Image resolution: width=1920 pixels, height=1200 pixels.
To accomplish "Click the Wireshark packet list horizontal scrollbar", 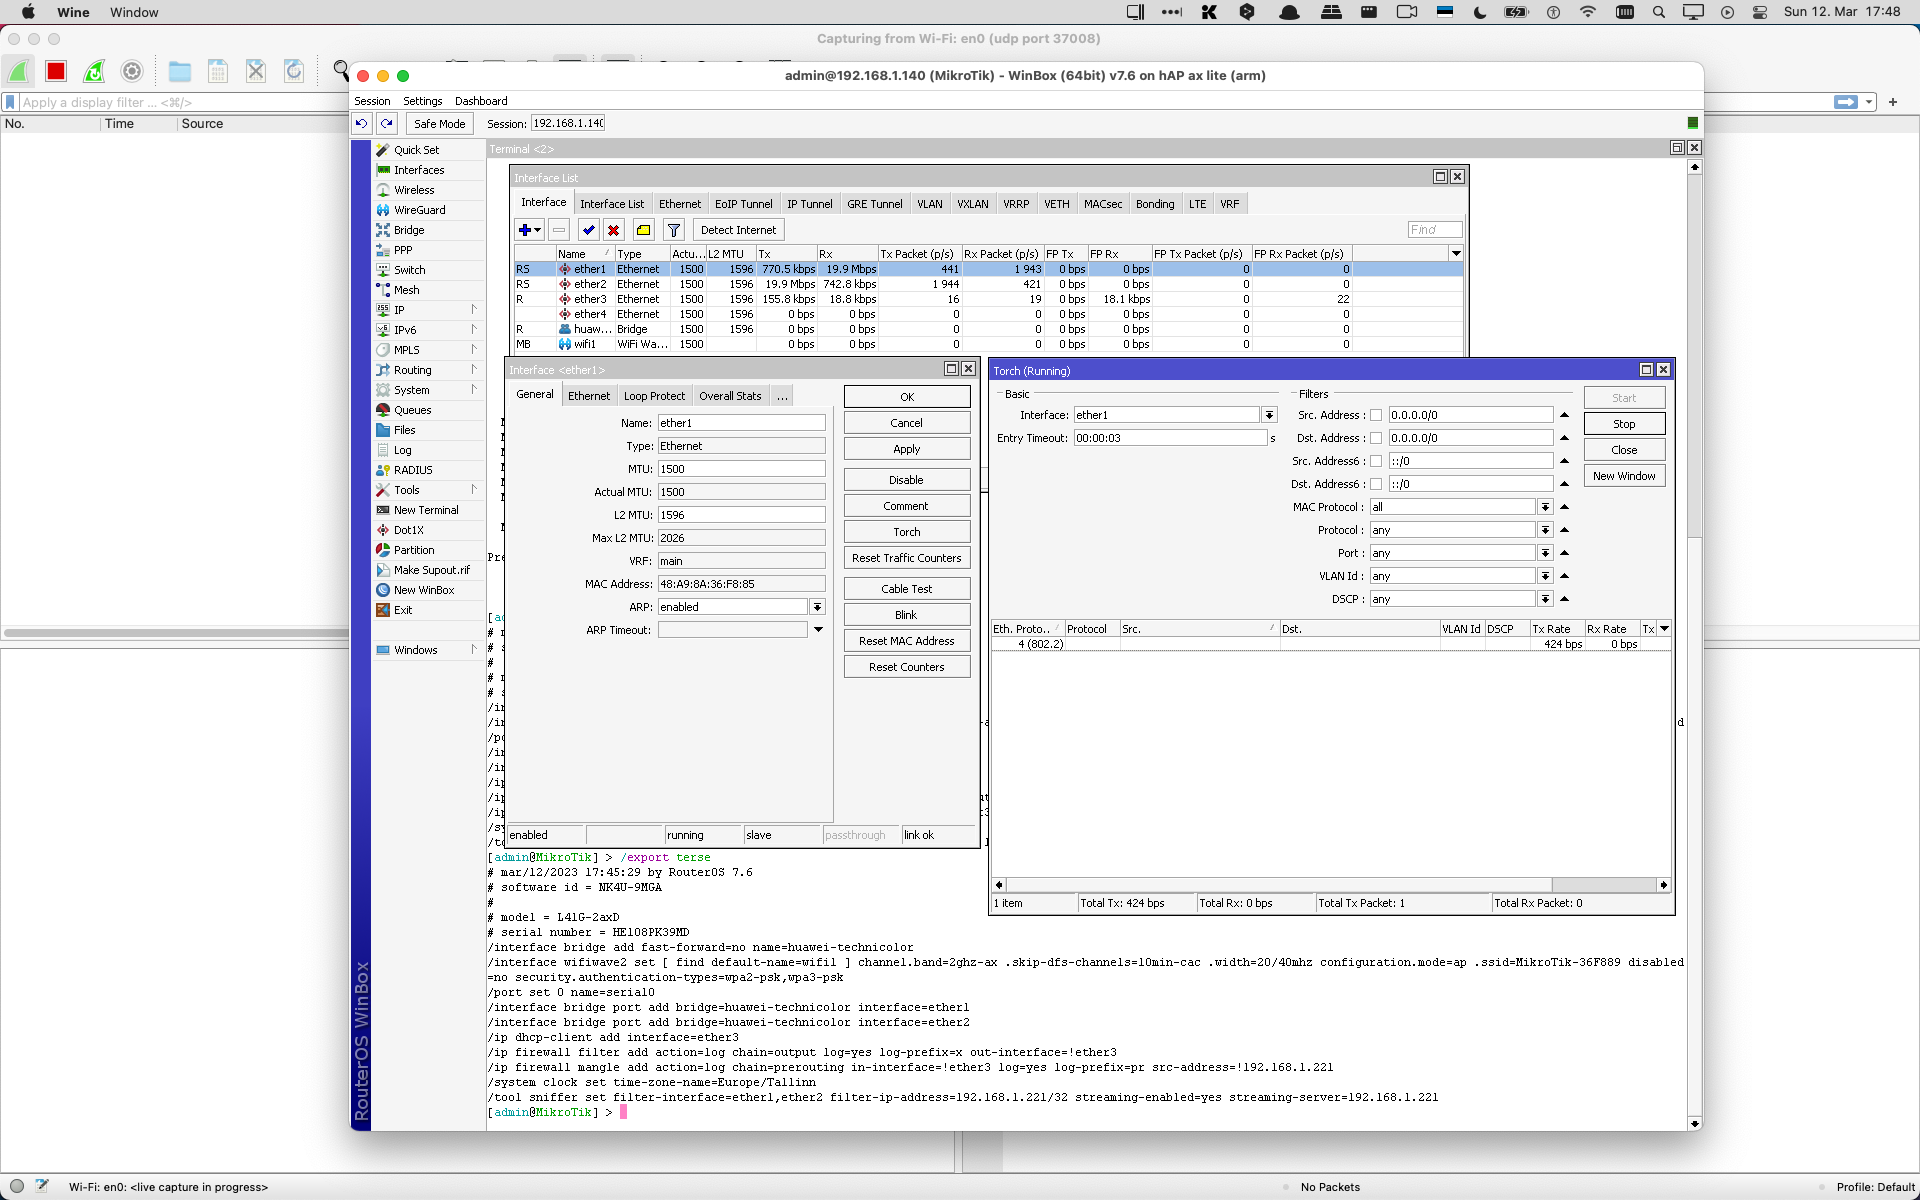I will click(176, 633).
